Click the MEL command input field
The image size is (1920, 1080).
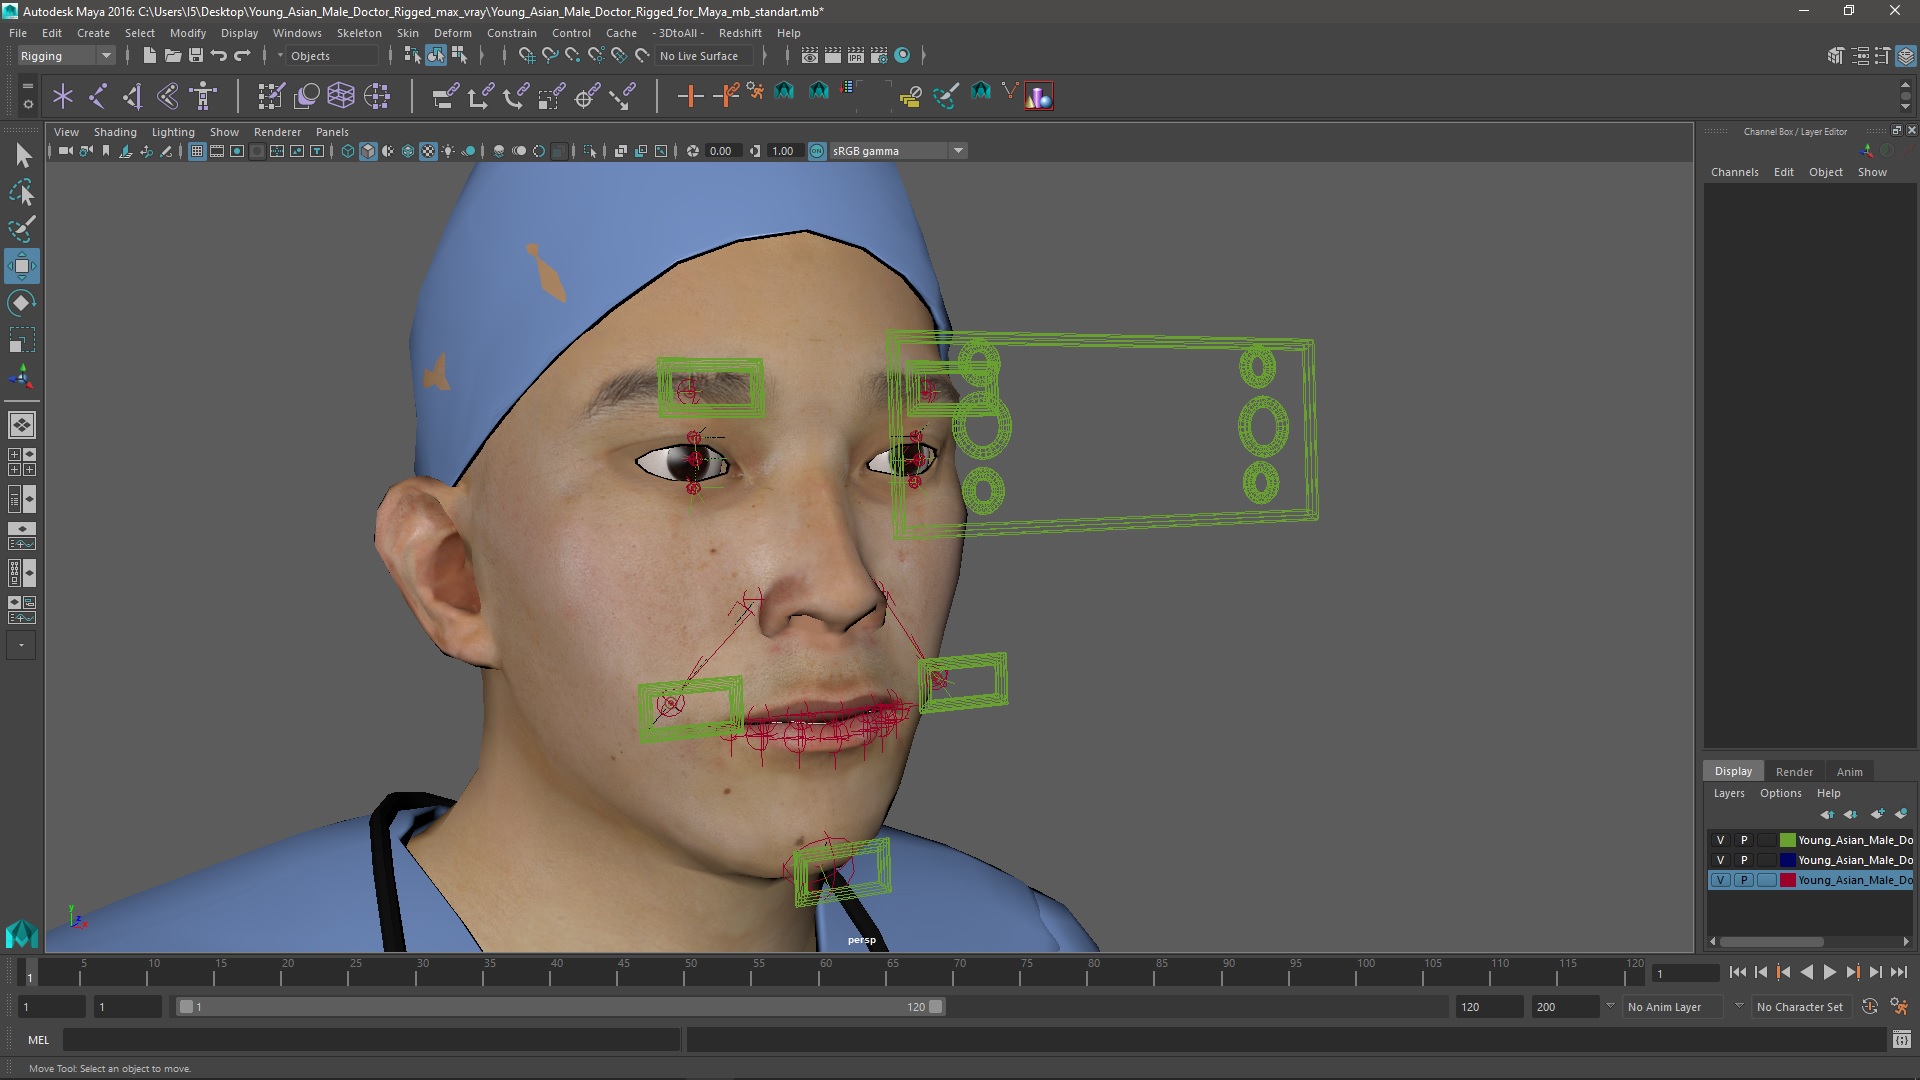[x=372, y=1040]
